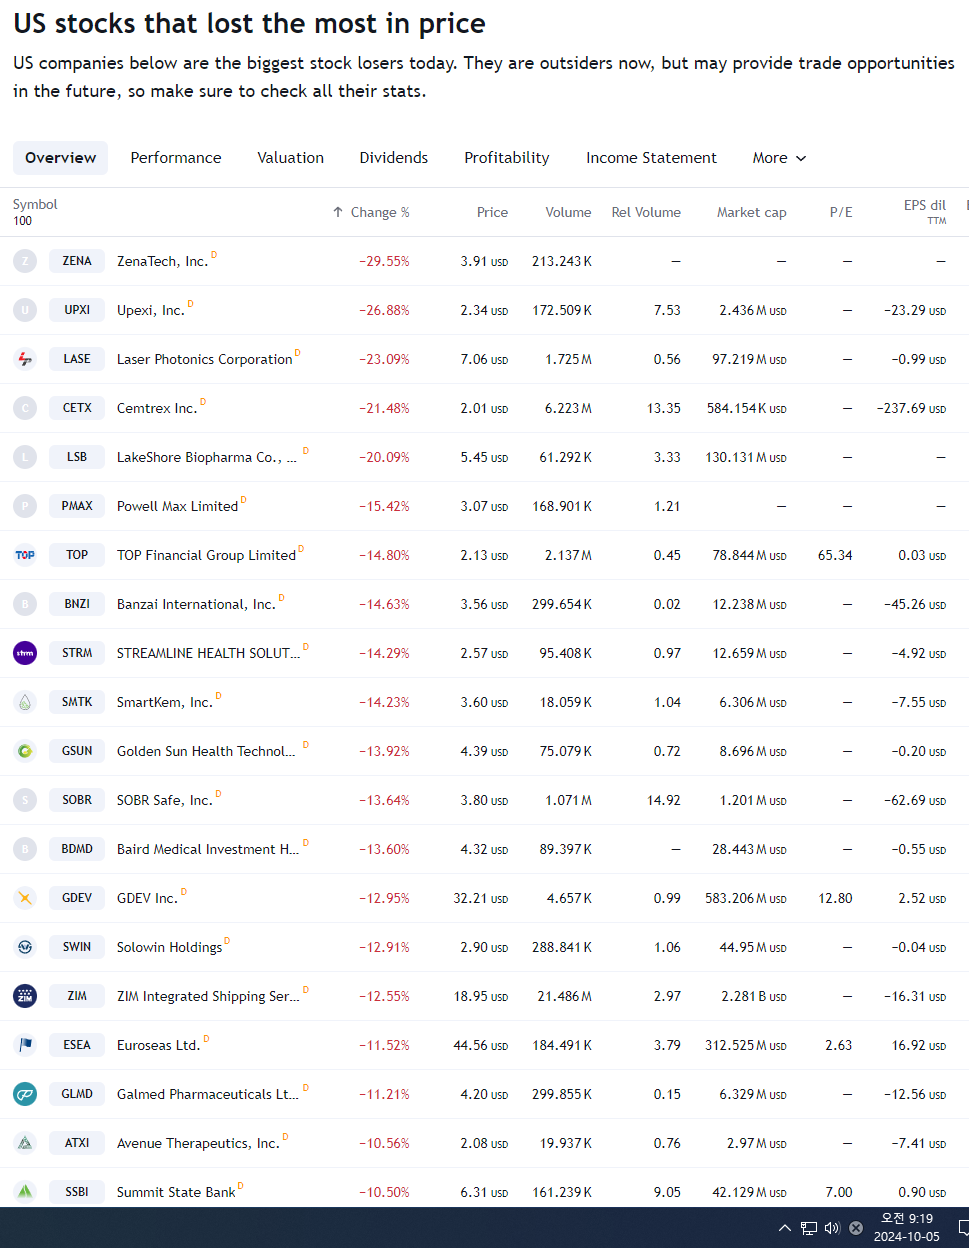Viewport: 969px width, 1248px height.
Task: Open the taskbar clock and date
Action: tap(906, 1227)
